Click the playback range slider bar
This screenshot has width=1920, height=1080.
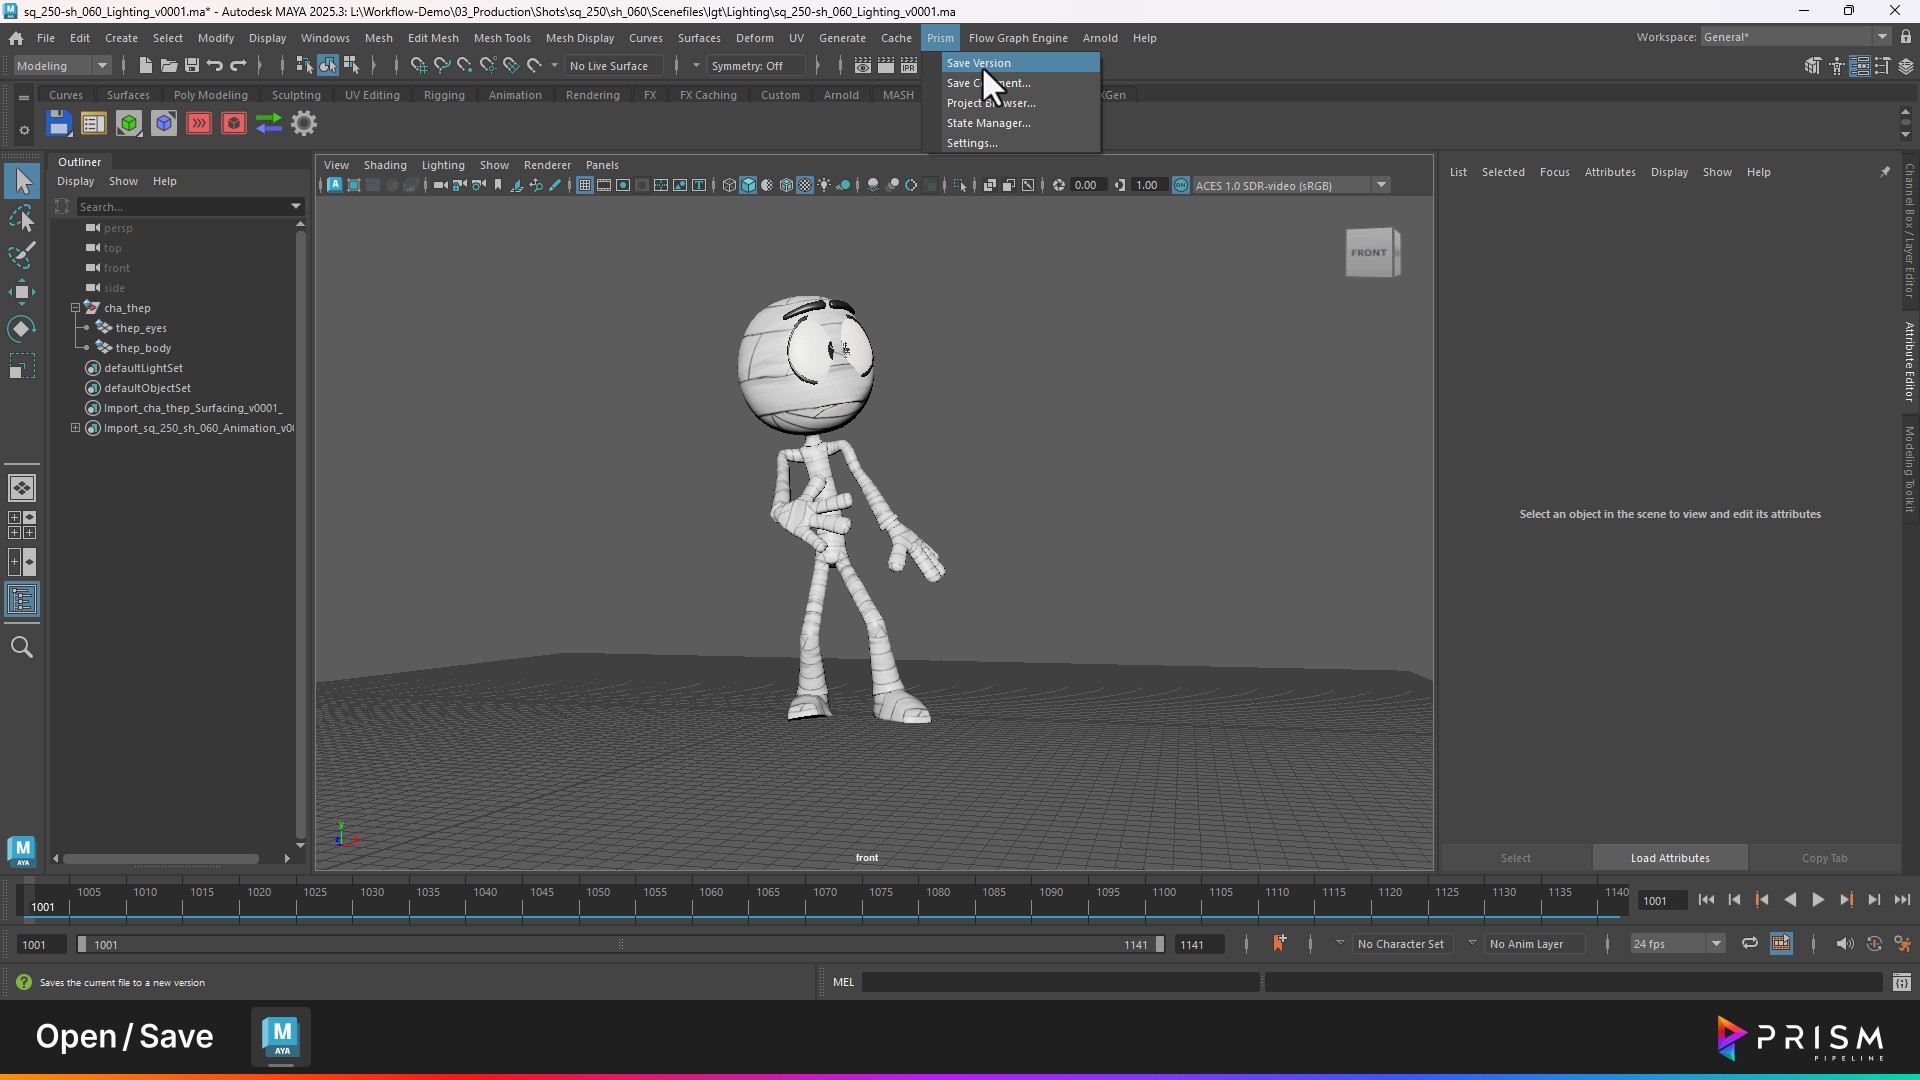(x=620, y=944)
